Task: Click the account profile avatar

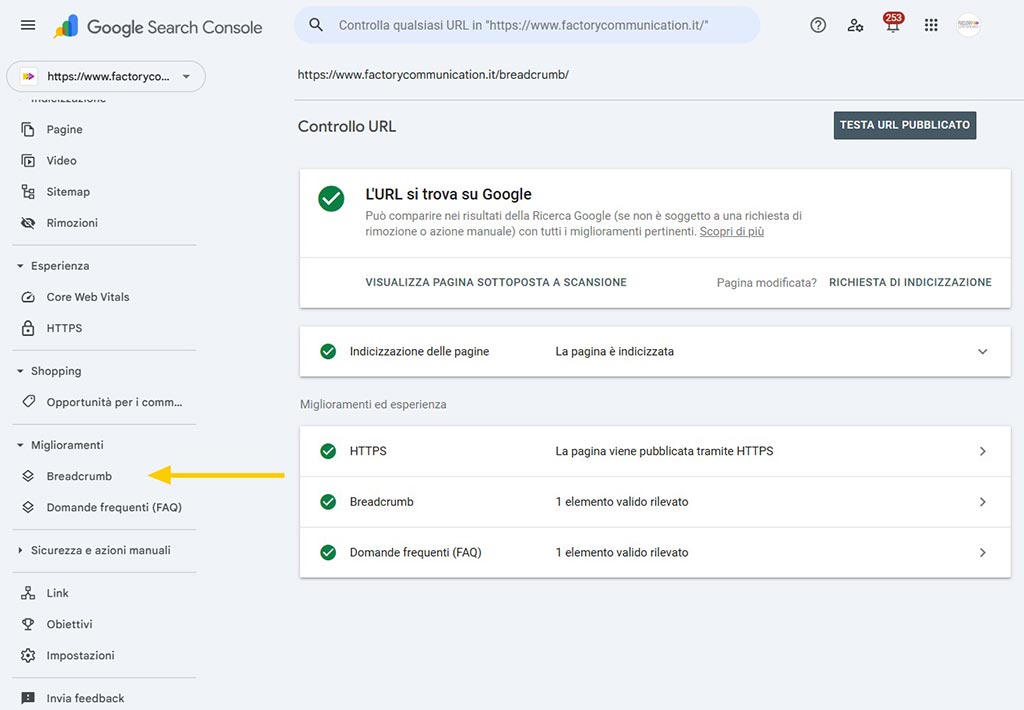Action: 968,25
